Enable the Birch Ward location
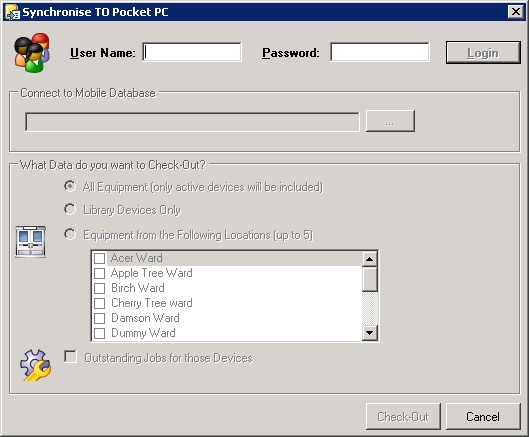The width and height of the screenshot is (529, 437). tap(99, 288)
